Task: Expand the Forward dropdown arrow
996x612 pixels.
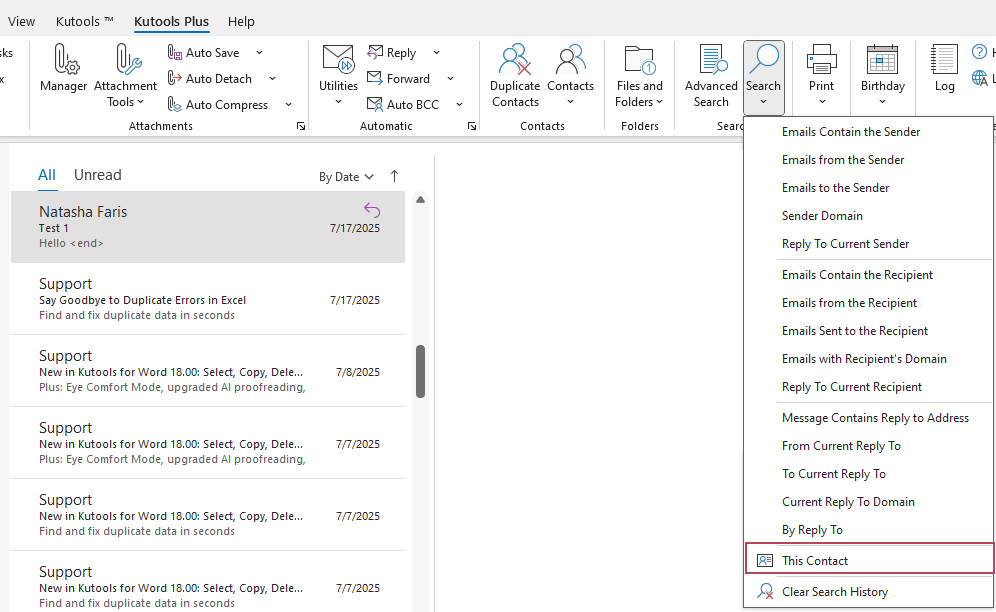Action: [450, 79]
